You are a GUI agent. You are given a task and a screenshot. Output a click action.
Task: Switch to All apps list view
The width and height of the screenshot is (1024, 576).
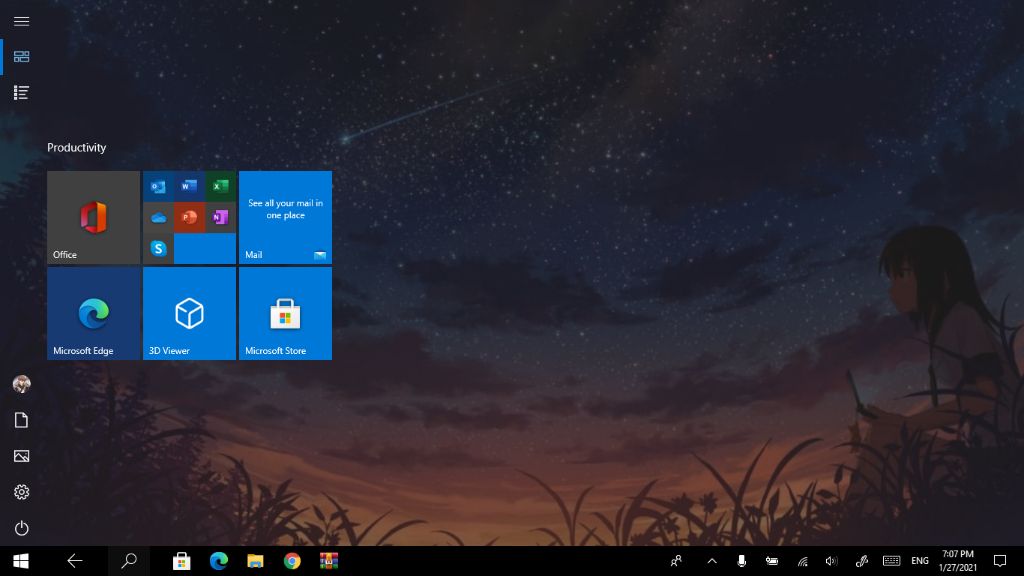pyautogui.click(x=22, y=93)
